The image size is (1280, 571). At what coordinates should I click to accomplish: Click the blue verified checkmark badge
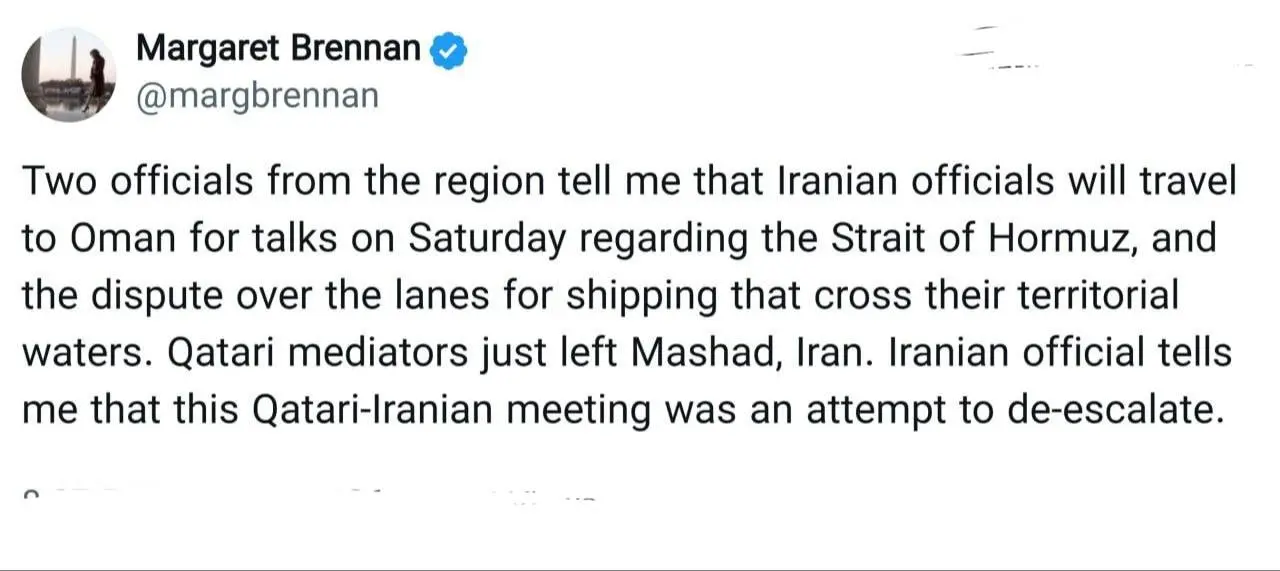click(x=448, y=49)
